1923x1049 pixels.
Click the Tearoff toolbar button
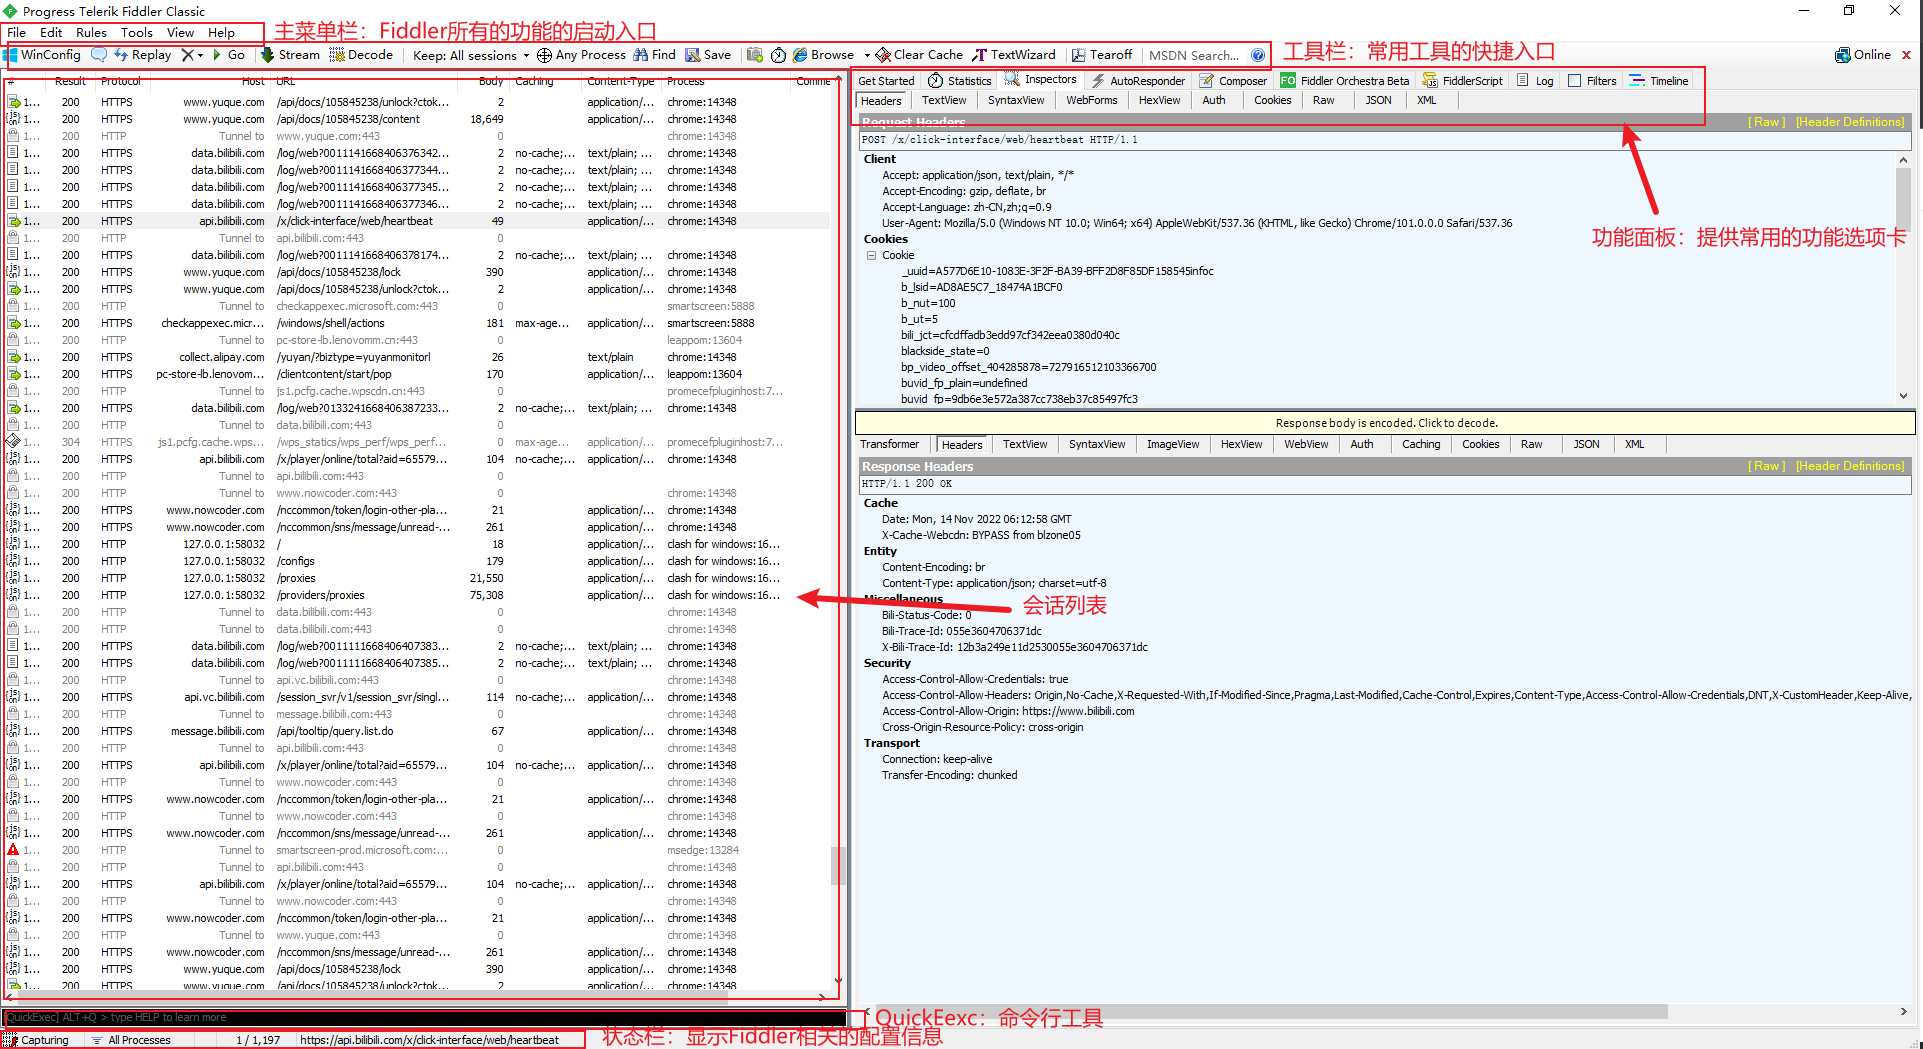1102,55
